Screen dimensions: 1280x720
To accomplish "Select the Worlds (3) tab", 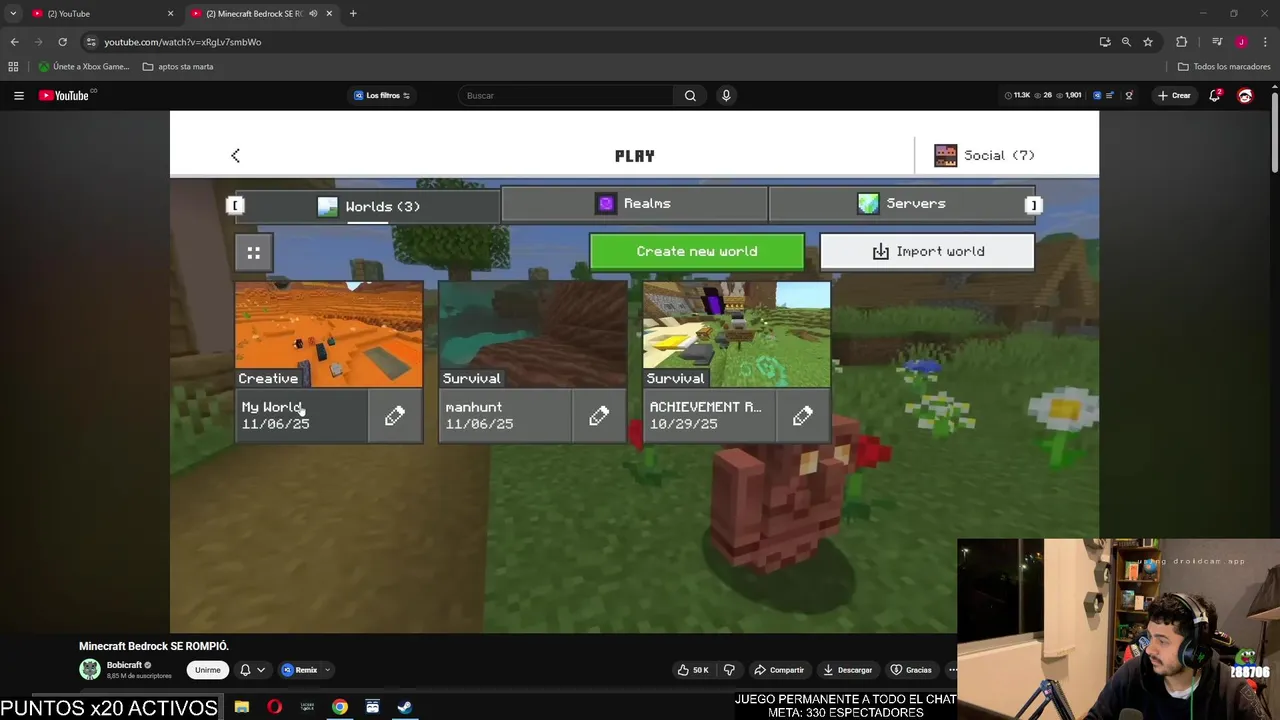I will [x=368, y=206].
